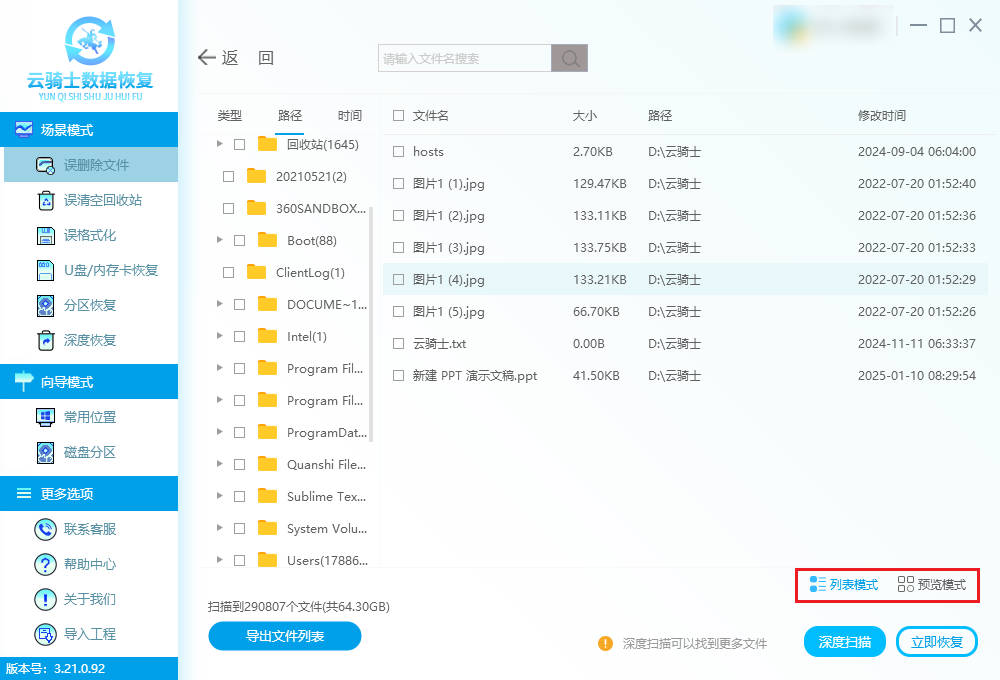
Task: Switch to 预览模式 preview view
Action: [x=932, y=585]
